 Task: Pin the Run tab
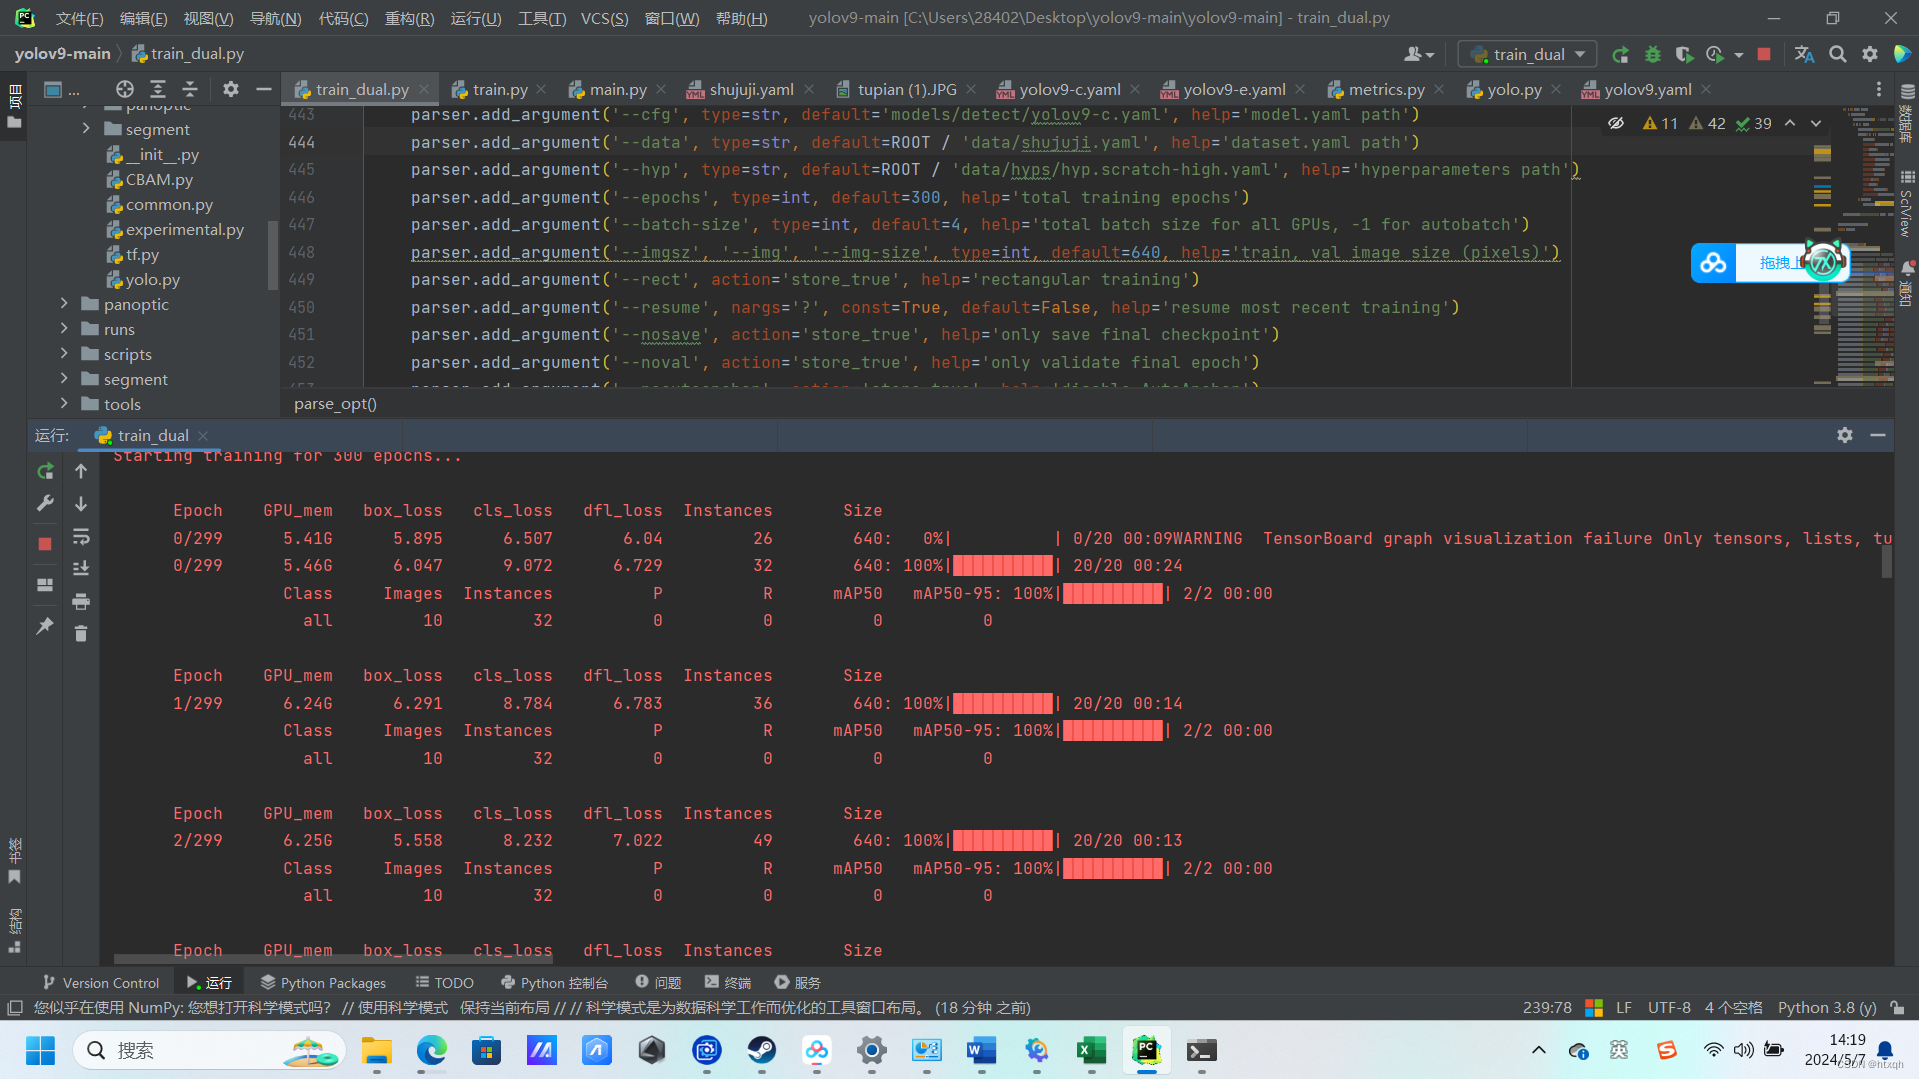pos(45,626)
